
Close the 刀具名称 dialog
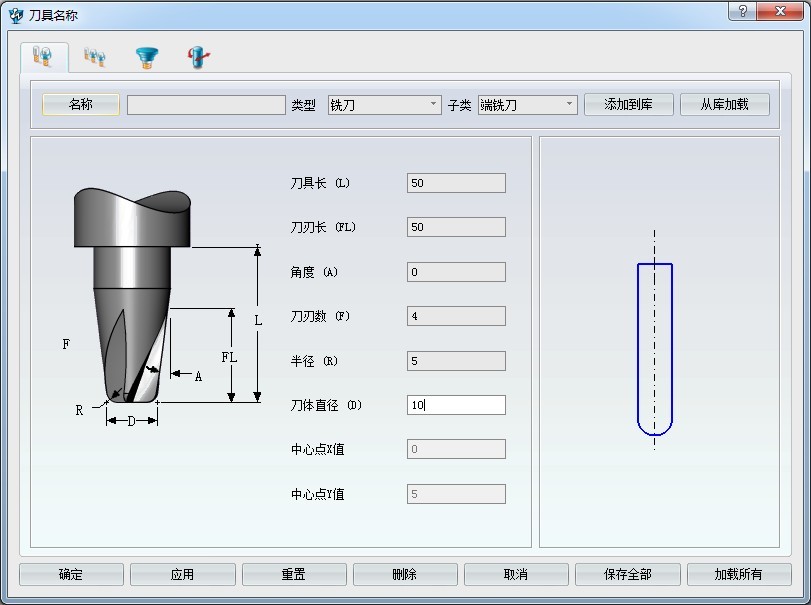[x=780, y=11]
